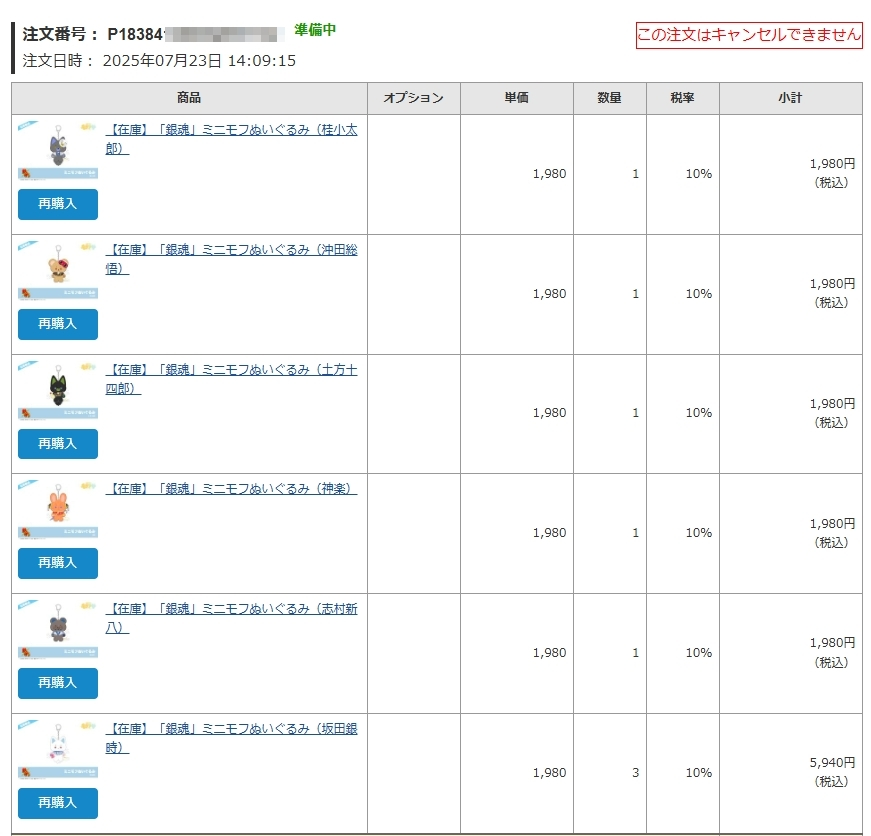Click 再購入 for the 坂田銀時 item
Viewport: 871px width, 836px height.
(x=58, y=803)
